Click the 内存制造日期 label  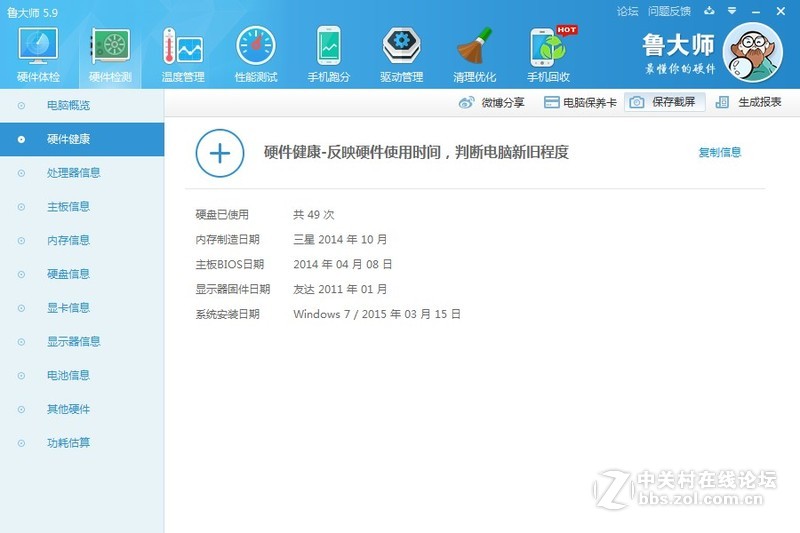(228, 239)
